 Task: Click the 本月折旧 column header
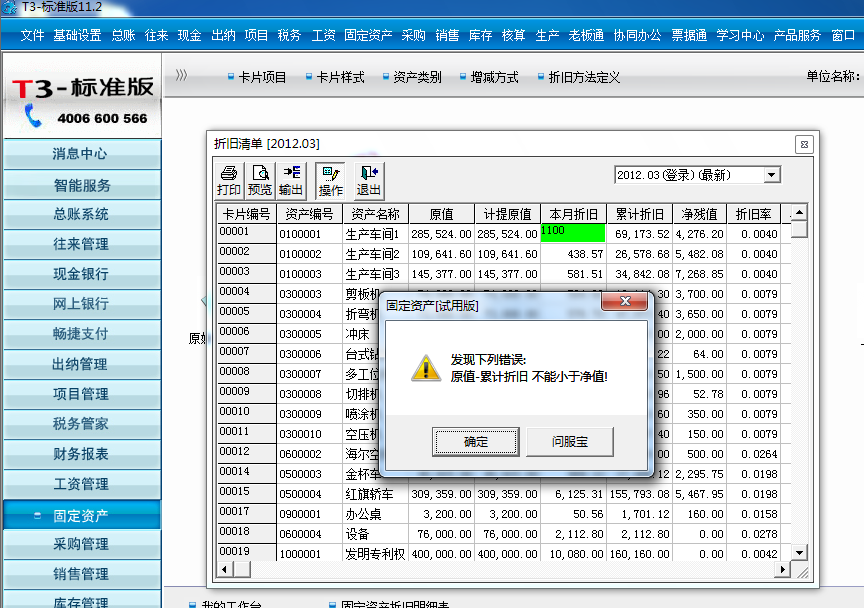[574, 214]
